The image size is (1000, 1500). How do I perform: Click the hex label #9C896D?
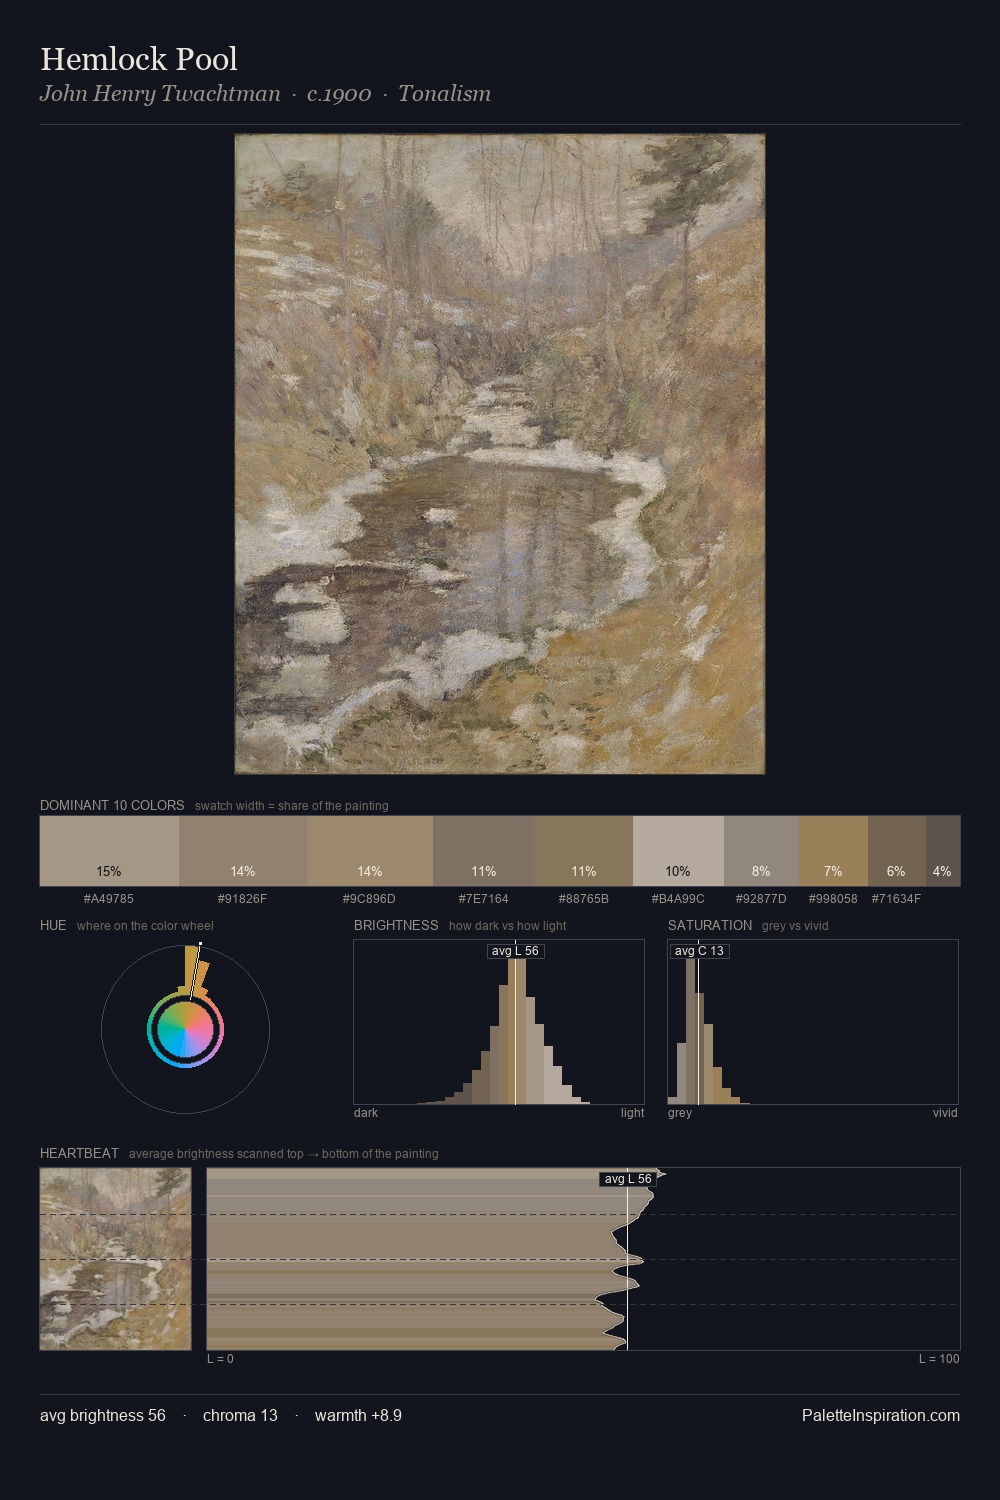[370, 899]
